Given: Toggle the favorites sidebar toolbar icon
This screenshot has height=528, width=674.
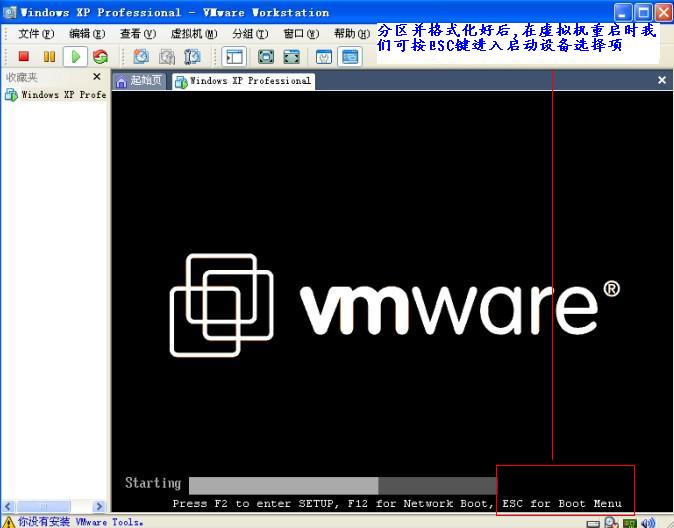Looking at the screenshot, I should tap(234, 57).
